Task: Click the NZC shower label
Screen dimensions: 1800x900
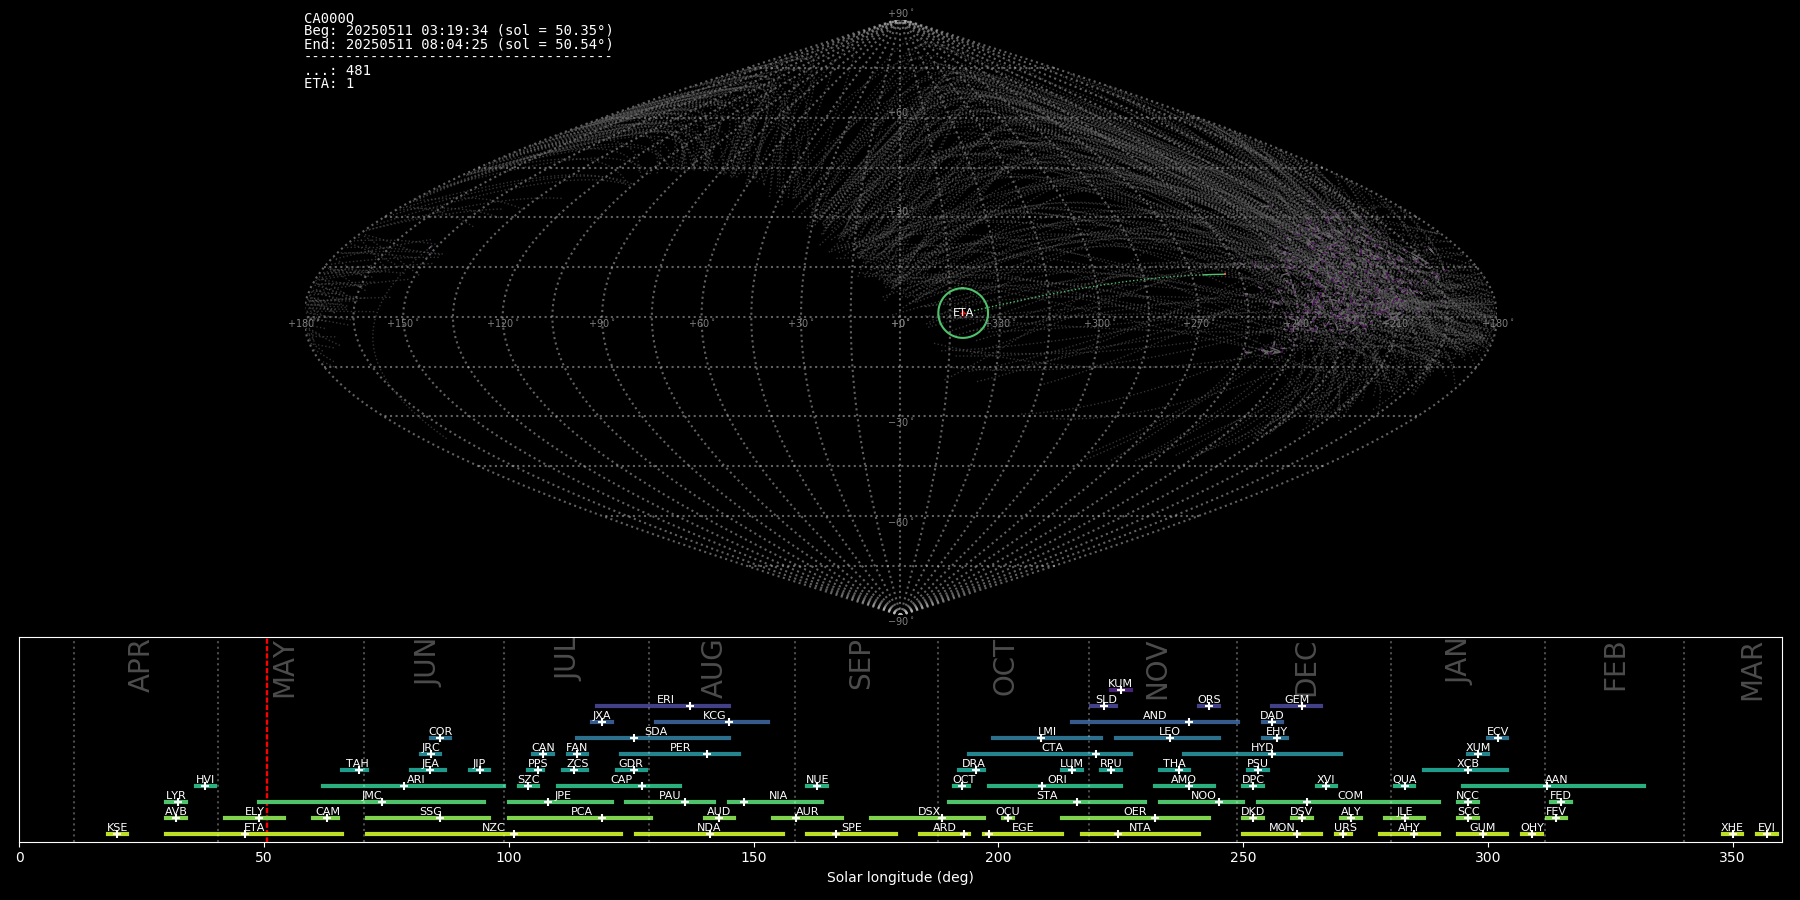Action: coord(493,828)
